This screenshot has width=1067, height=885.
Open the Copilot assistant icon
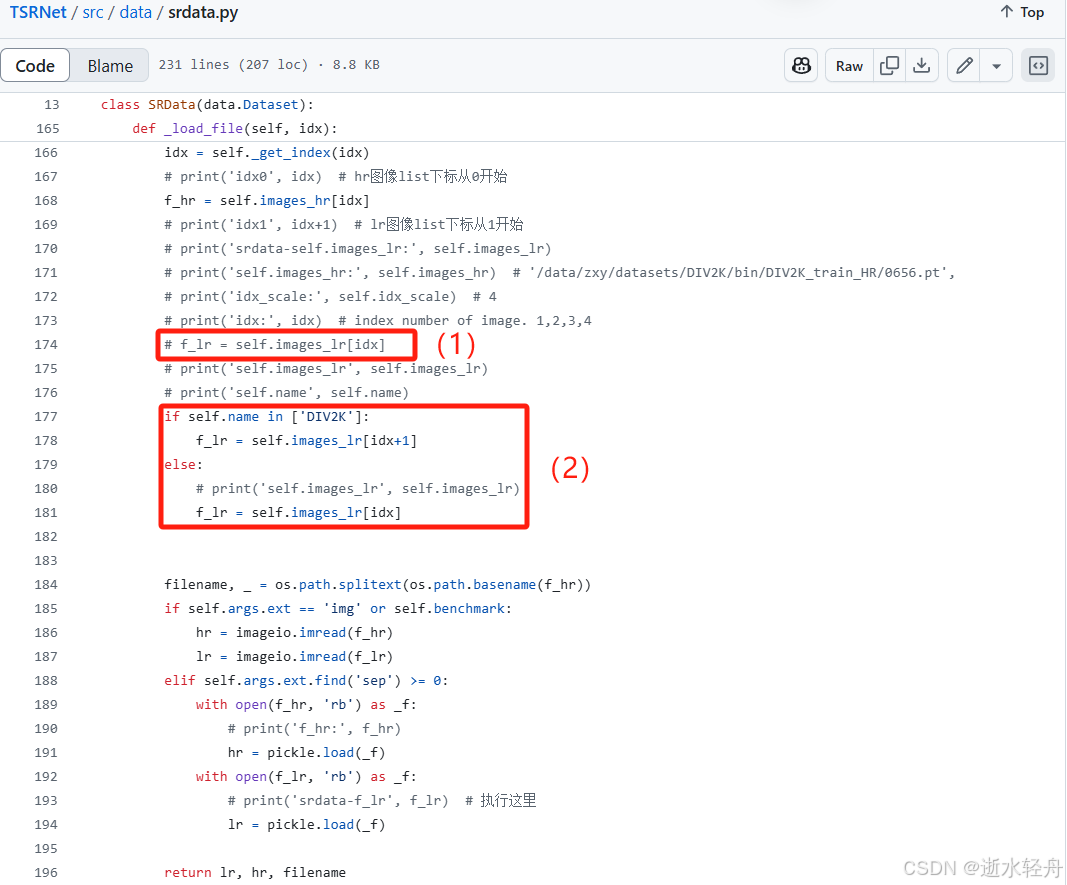click(x=801, y=65)
